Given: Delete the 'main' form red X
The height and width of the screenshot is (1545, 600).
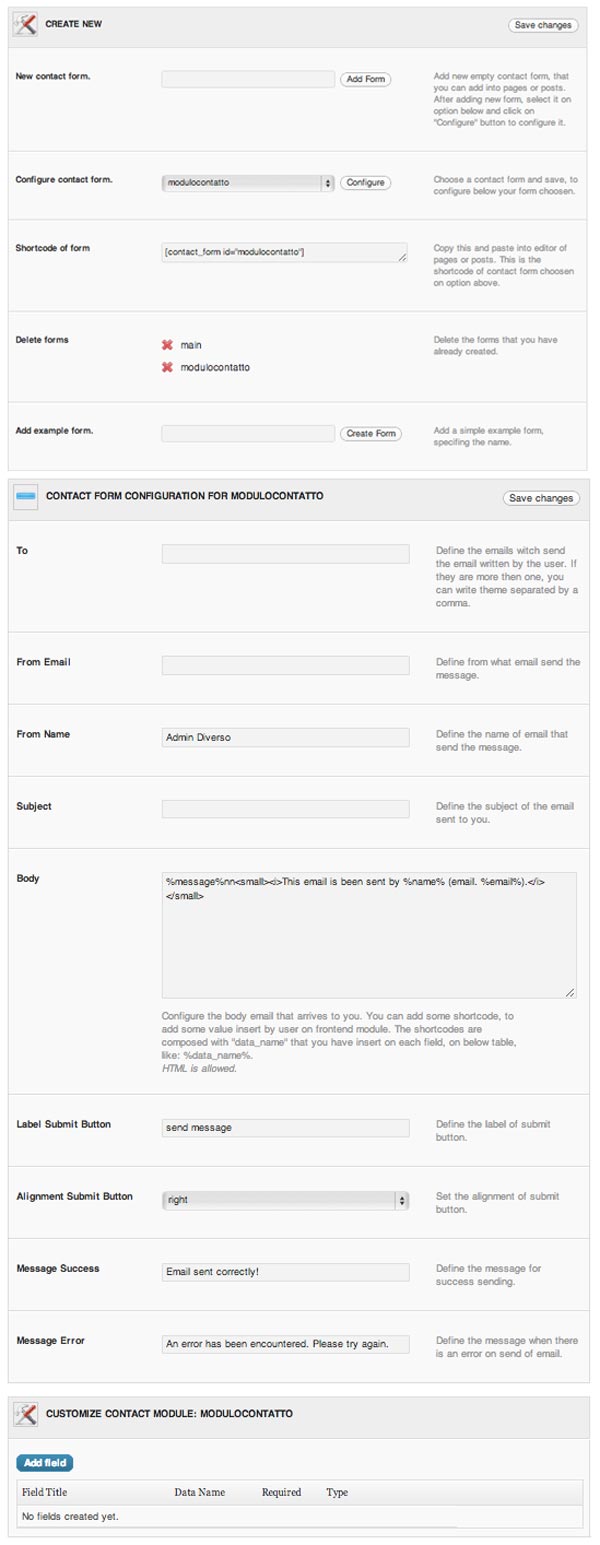Looking at the screenshot, I should [x=168, y=345].
